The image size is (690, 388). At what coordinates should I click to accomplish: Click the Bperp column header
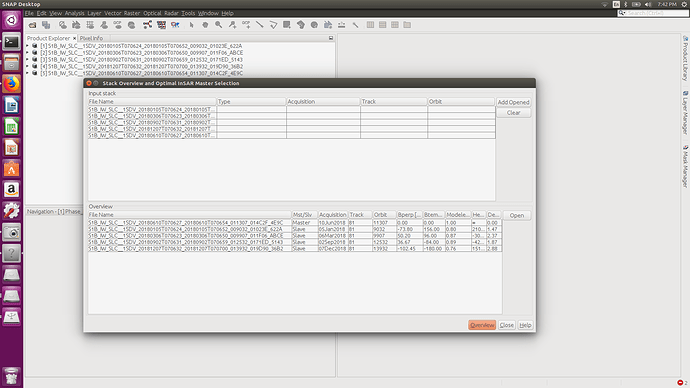coord(409,215)
